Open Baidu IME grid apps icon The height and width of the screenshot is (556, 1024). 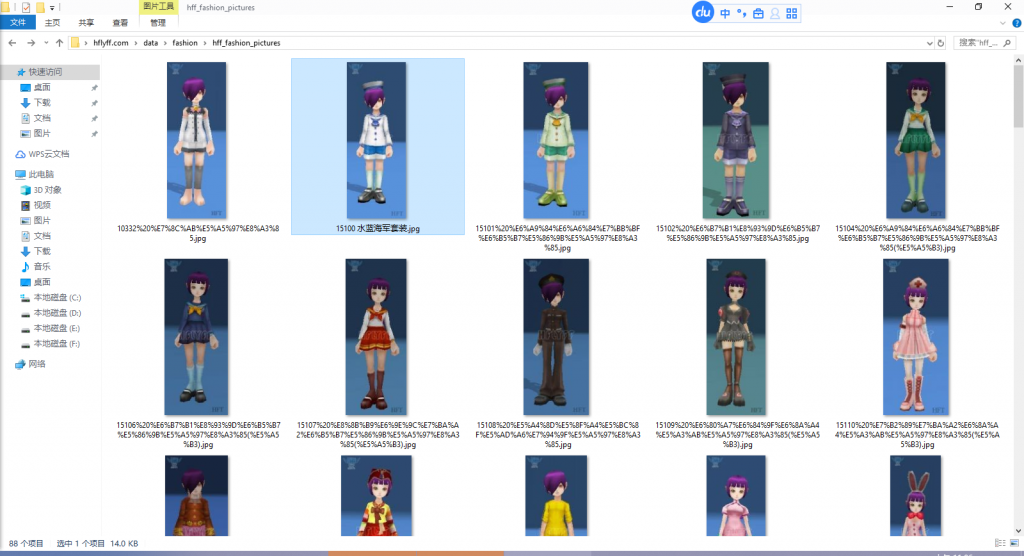(x=792, y=14)
